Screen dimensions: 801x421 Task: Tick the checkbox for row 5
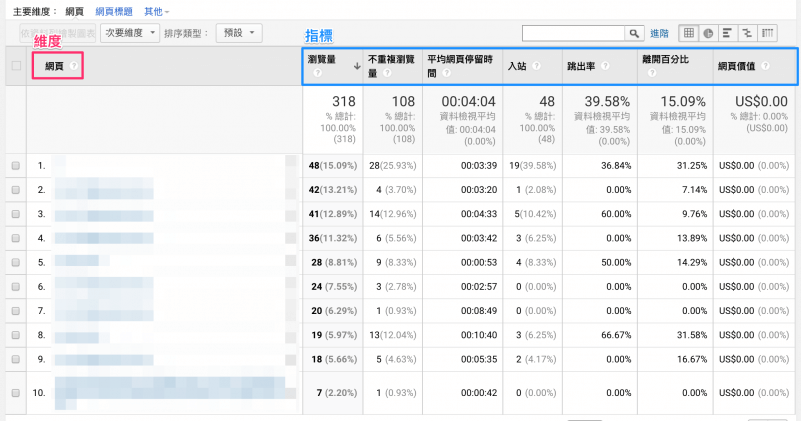pyautogui.click(x=15, y=261)
